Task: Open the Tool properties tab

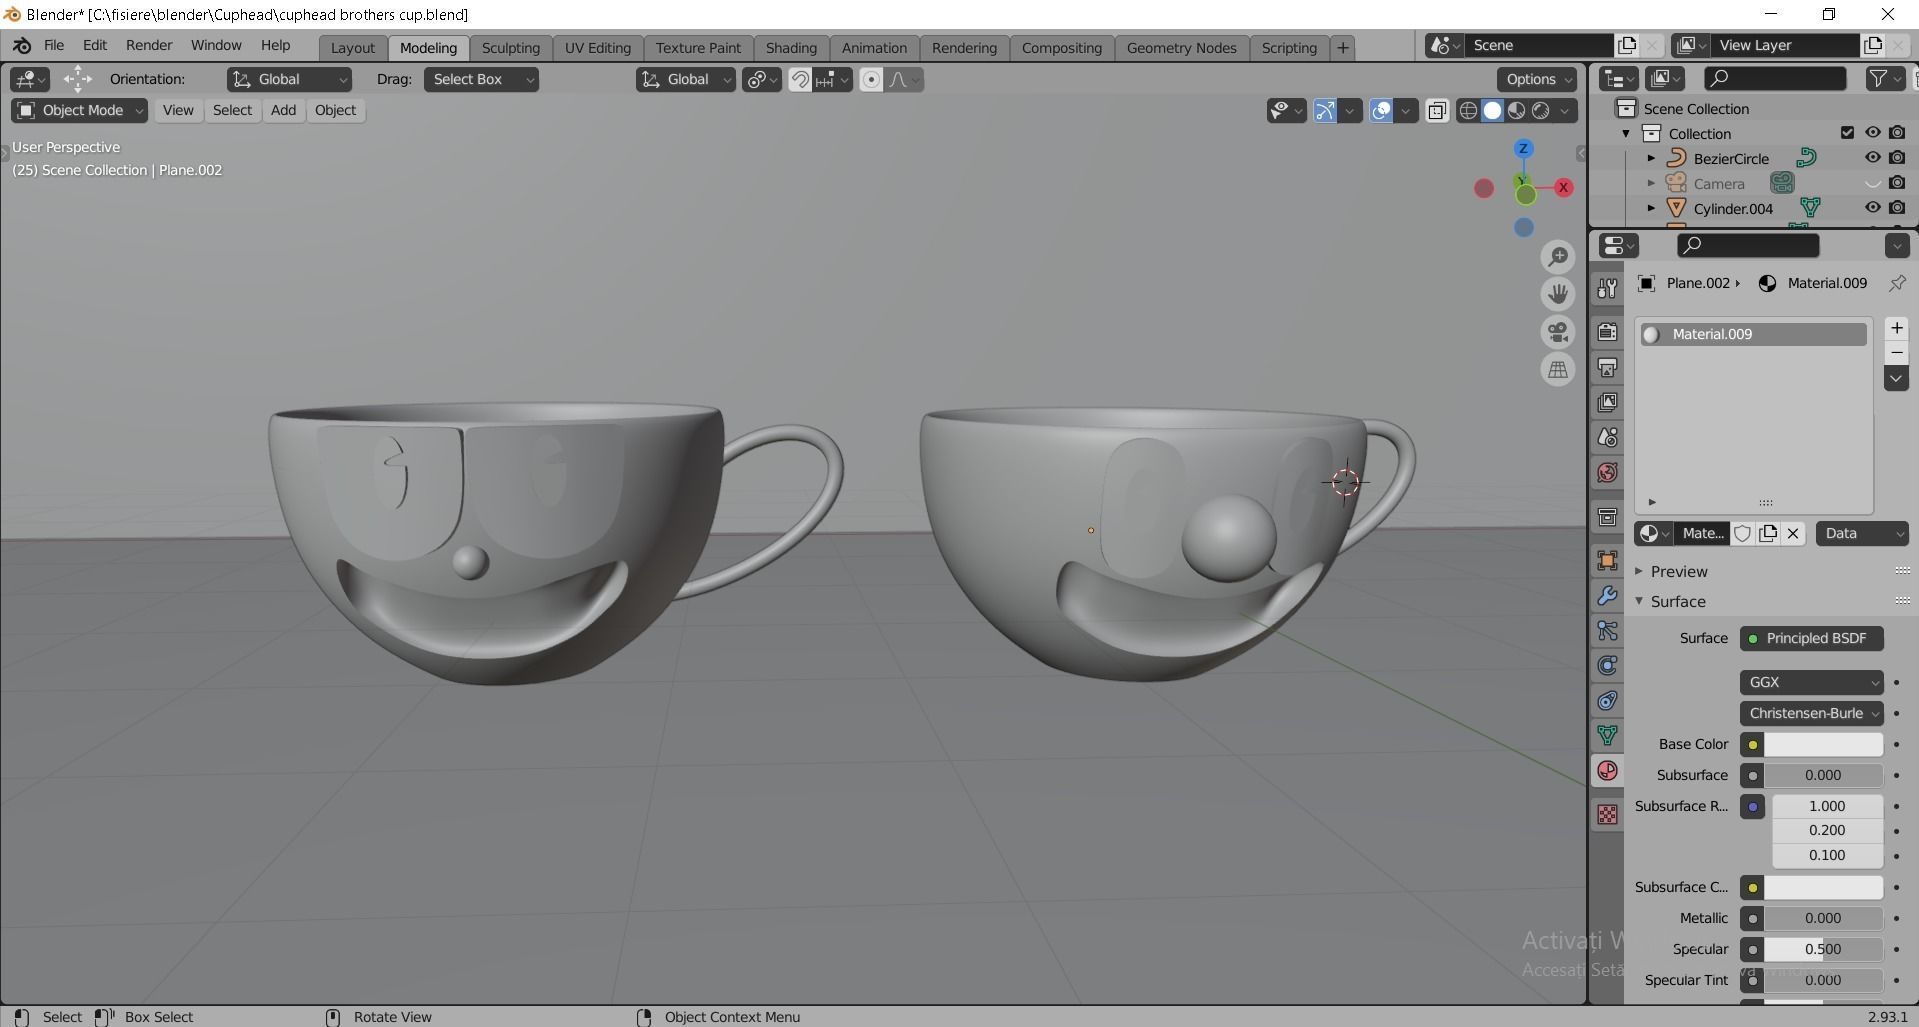Action: [1607, 289]
